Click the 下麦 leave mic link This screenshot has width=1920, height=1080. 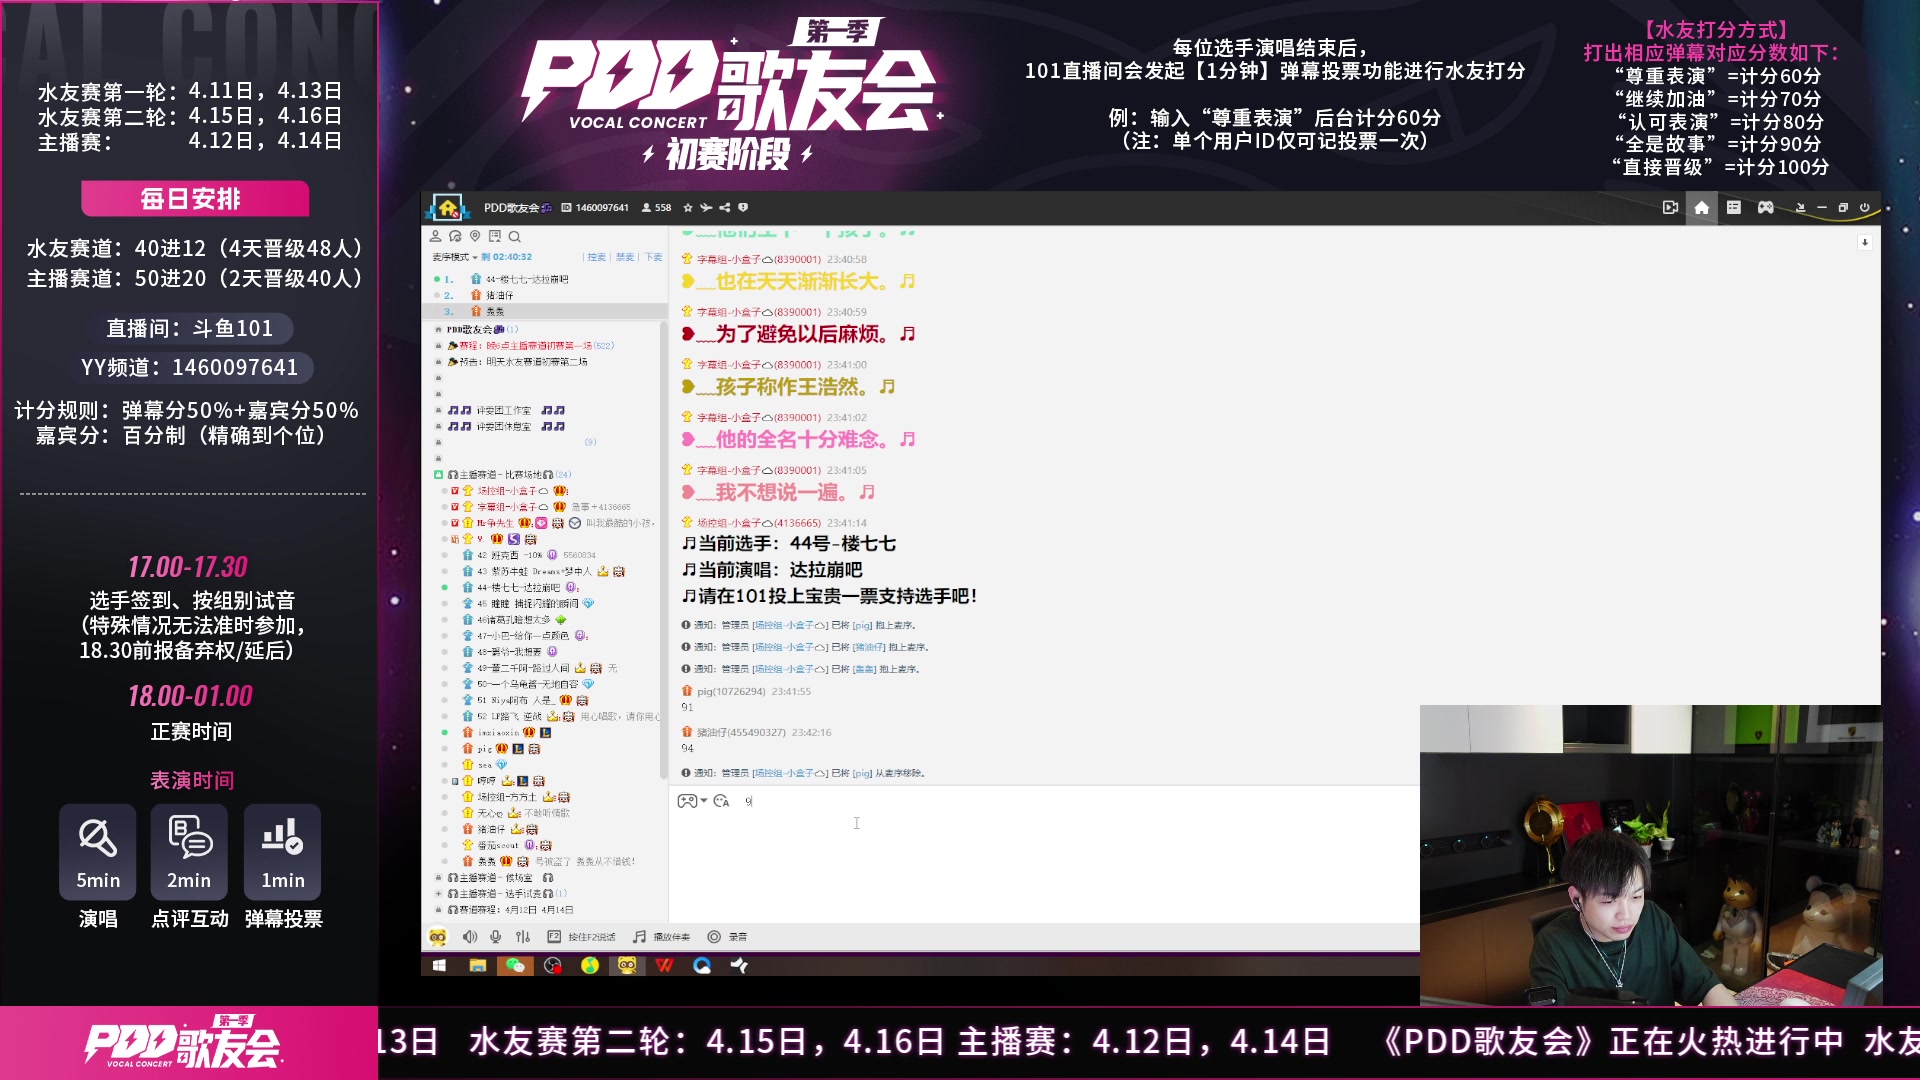pyautogui.click(x=653, y=257)
